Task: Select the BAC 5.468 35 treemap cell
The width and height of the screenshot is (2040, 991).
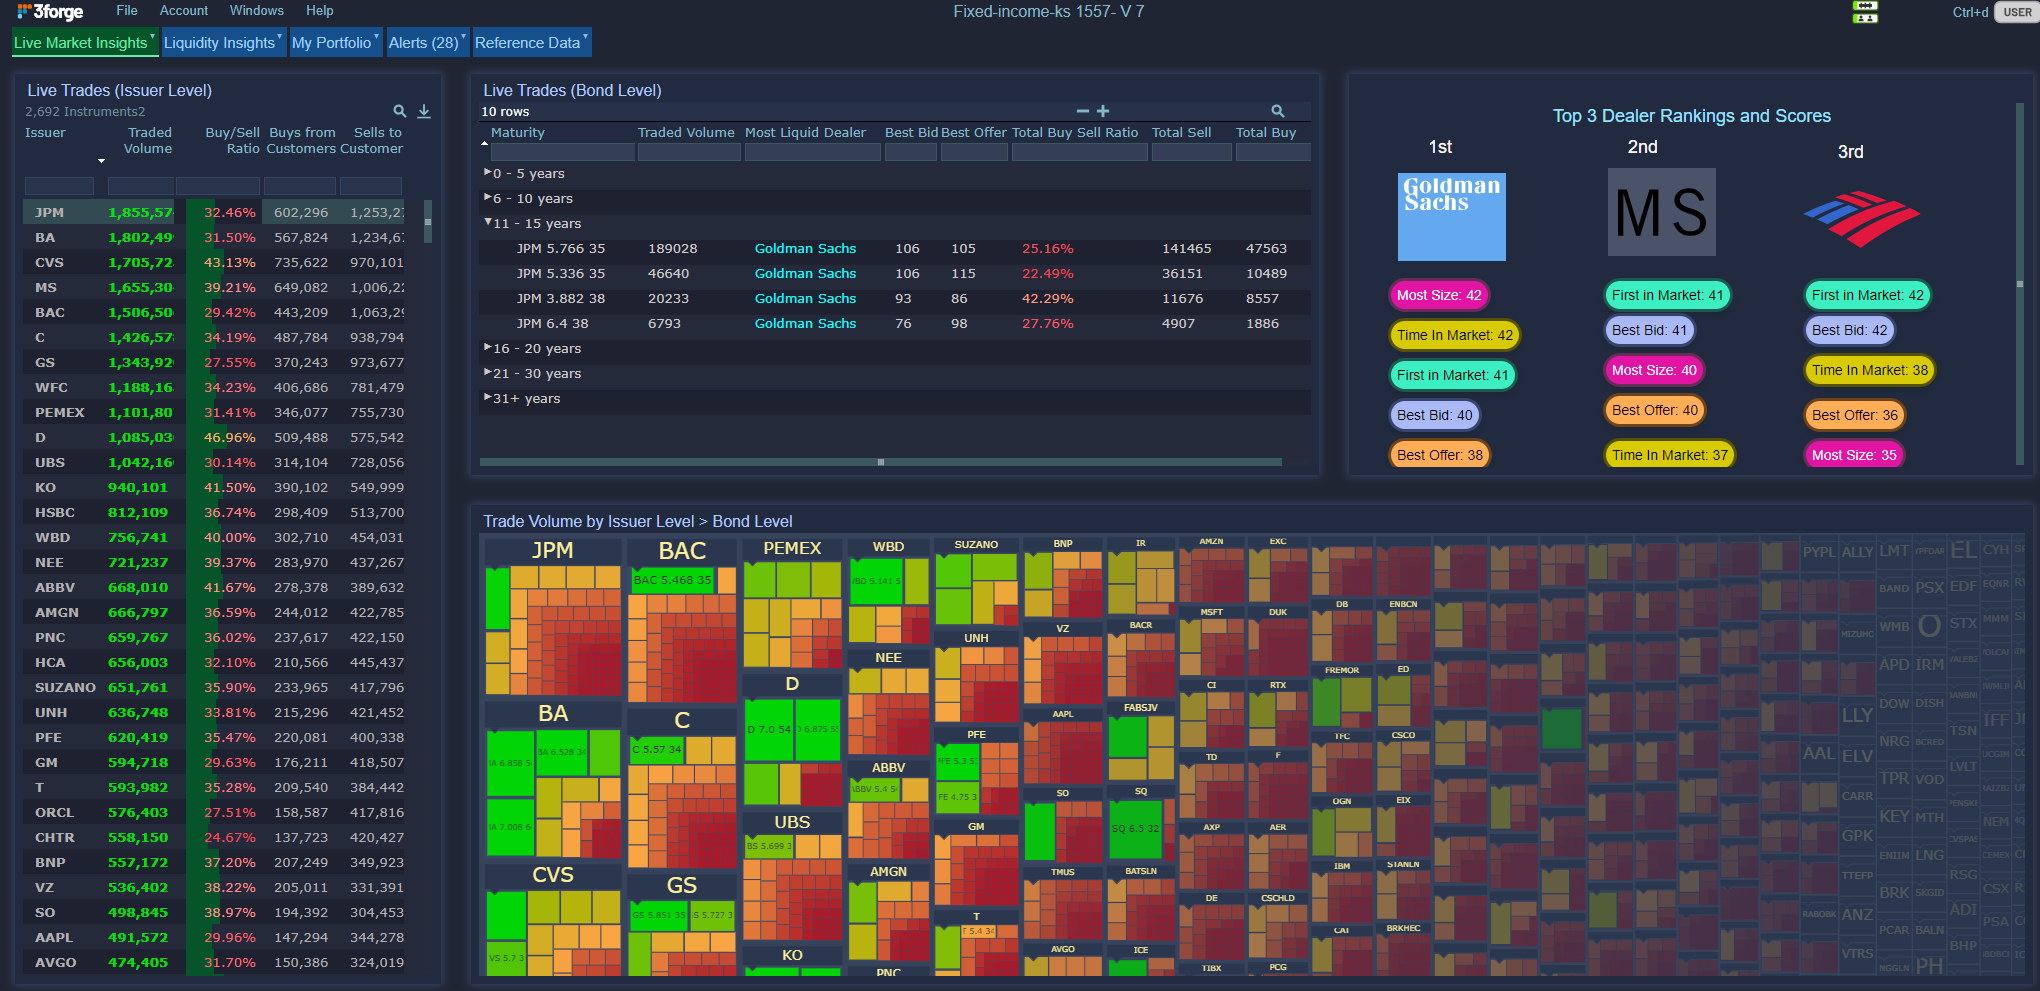Action: [673, 580]
